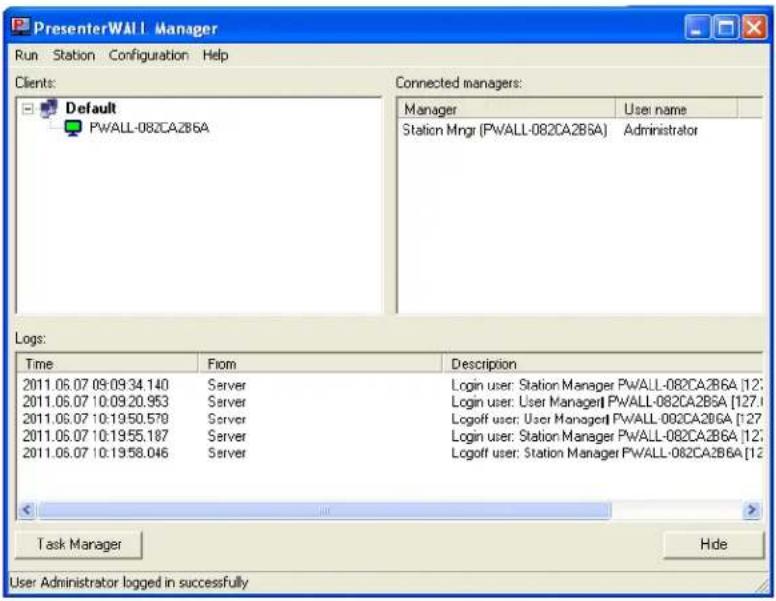Click description 'Logoff user: Station Manager'

[606, 452]
